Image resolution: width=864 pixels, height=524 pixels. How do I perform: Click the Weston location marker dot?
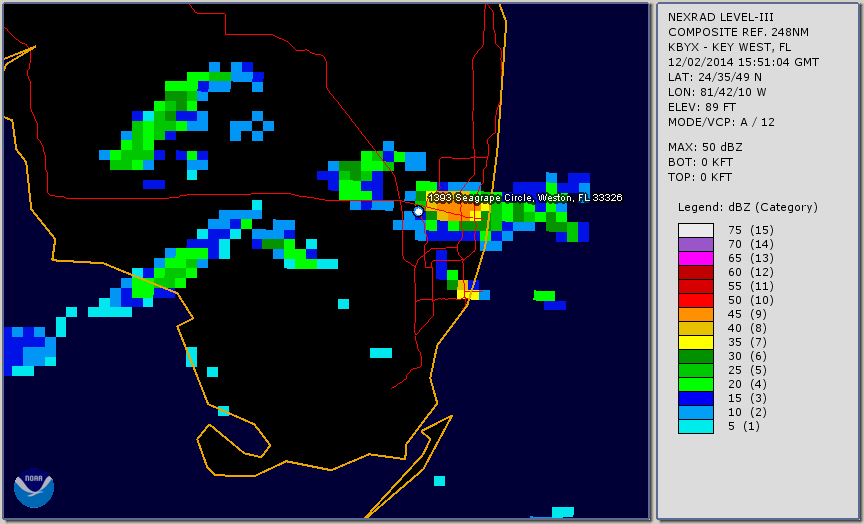pos(418,211)
